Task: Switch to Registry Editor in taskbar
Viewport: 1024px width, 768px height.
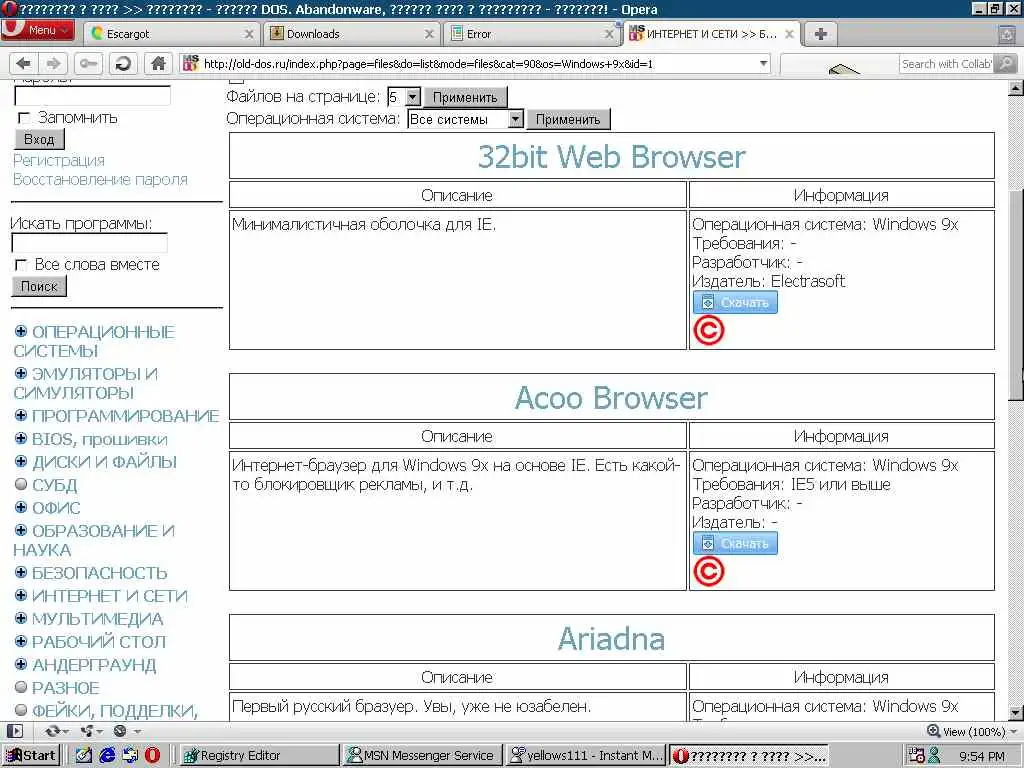Action: (258, 755)
